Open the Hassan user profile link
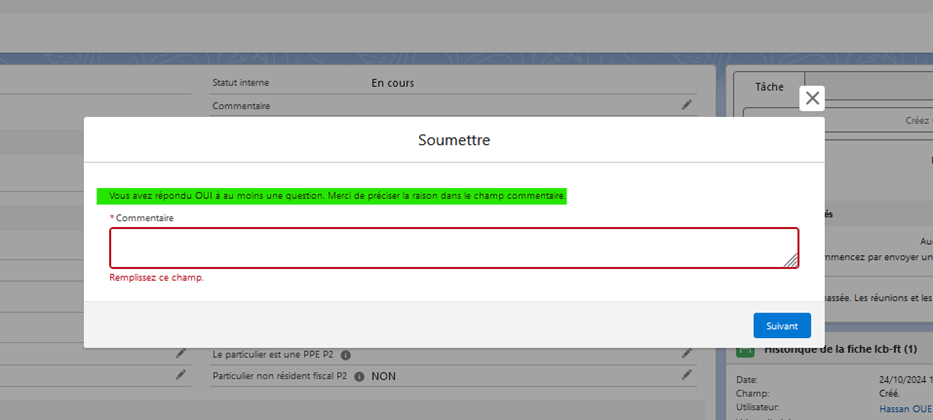Viewport: 933px width, 420px height. coord(905,409)
